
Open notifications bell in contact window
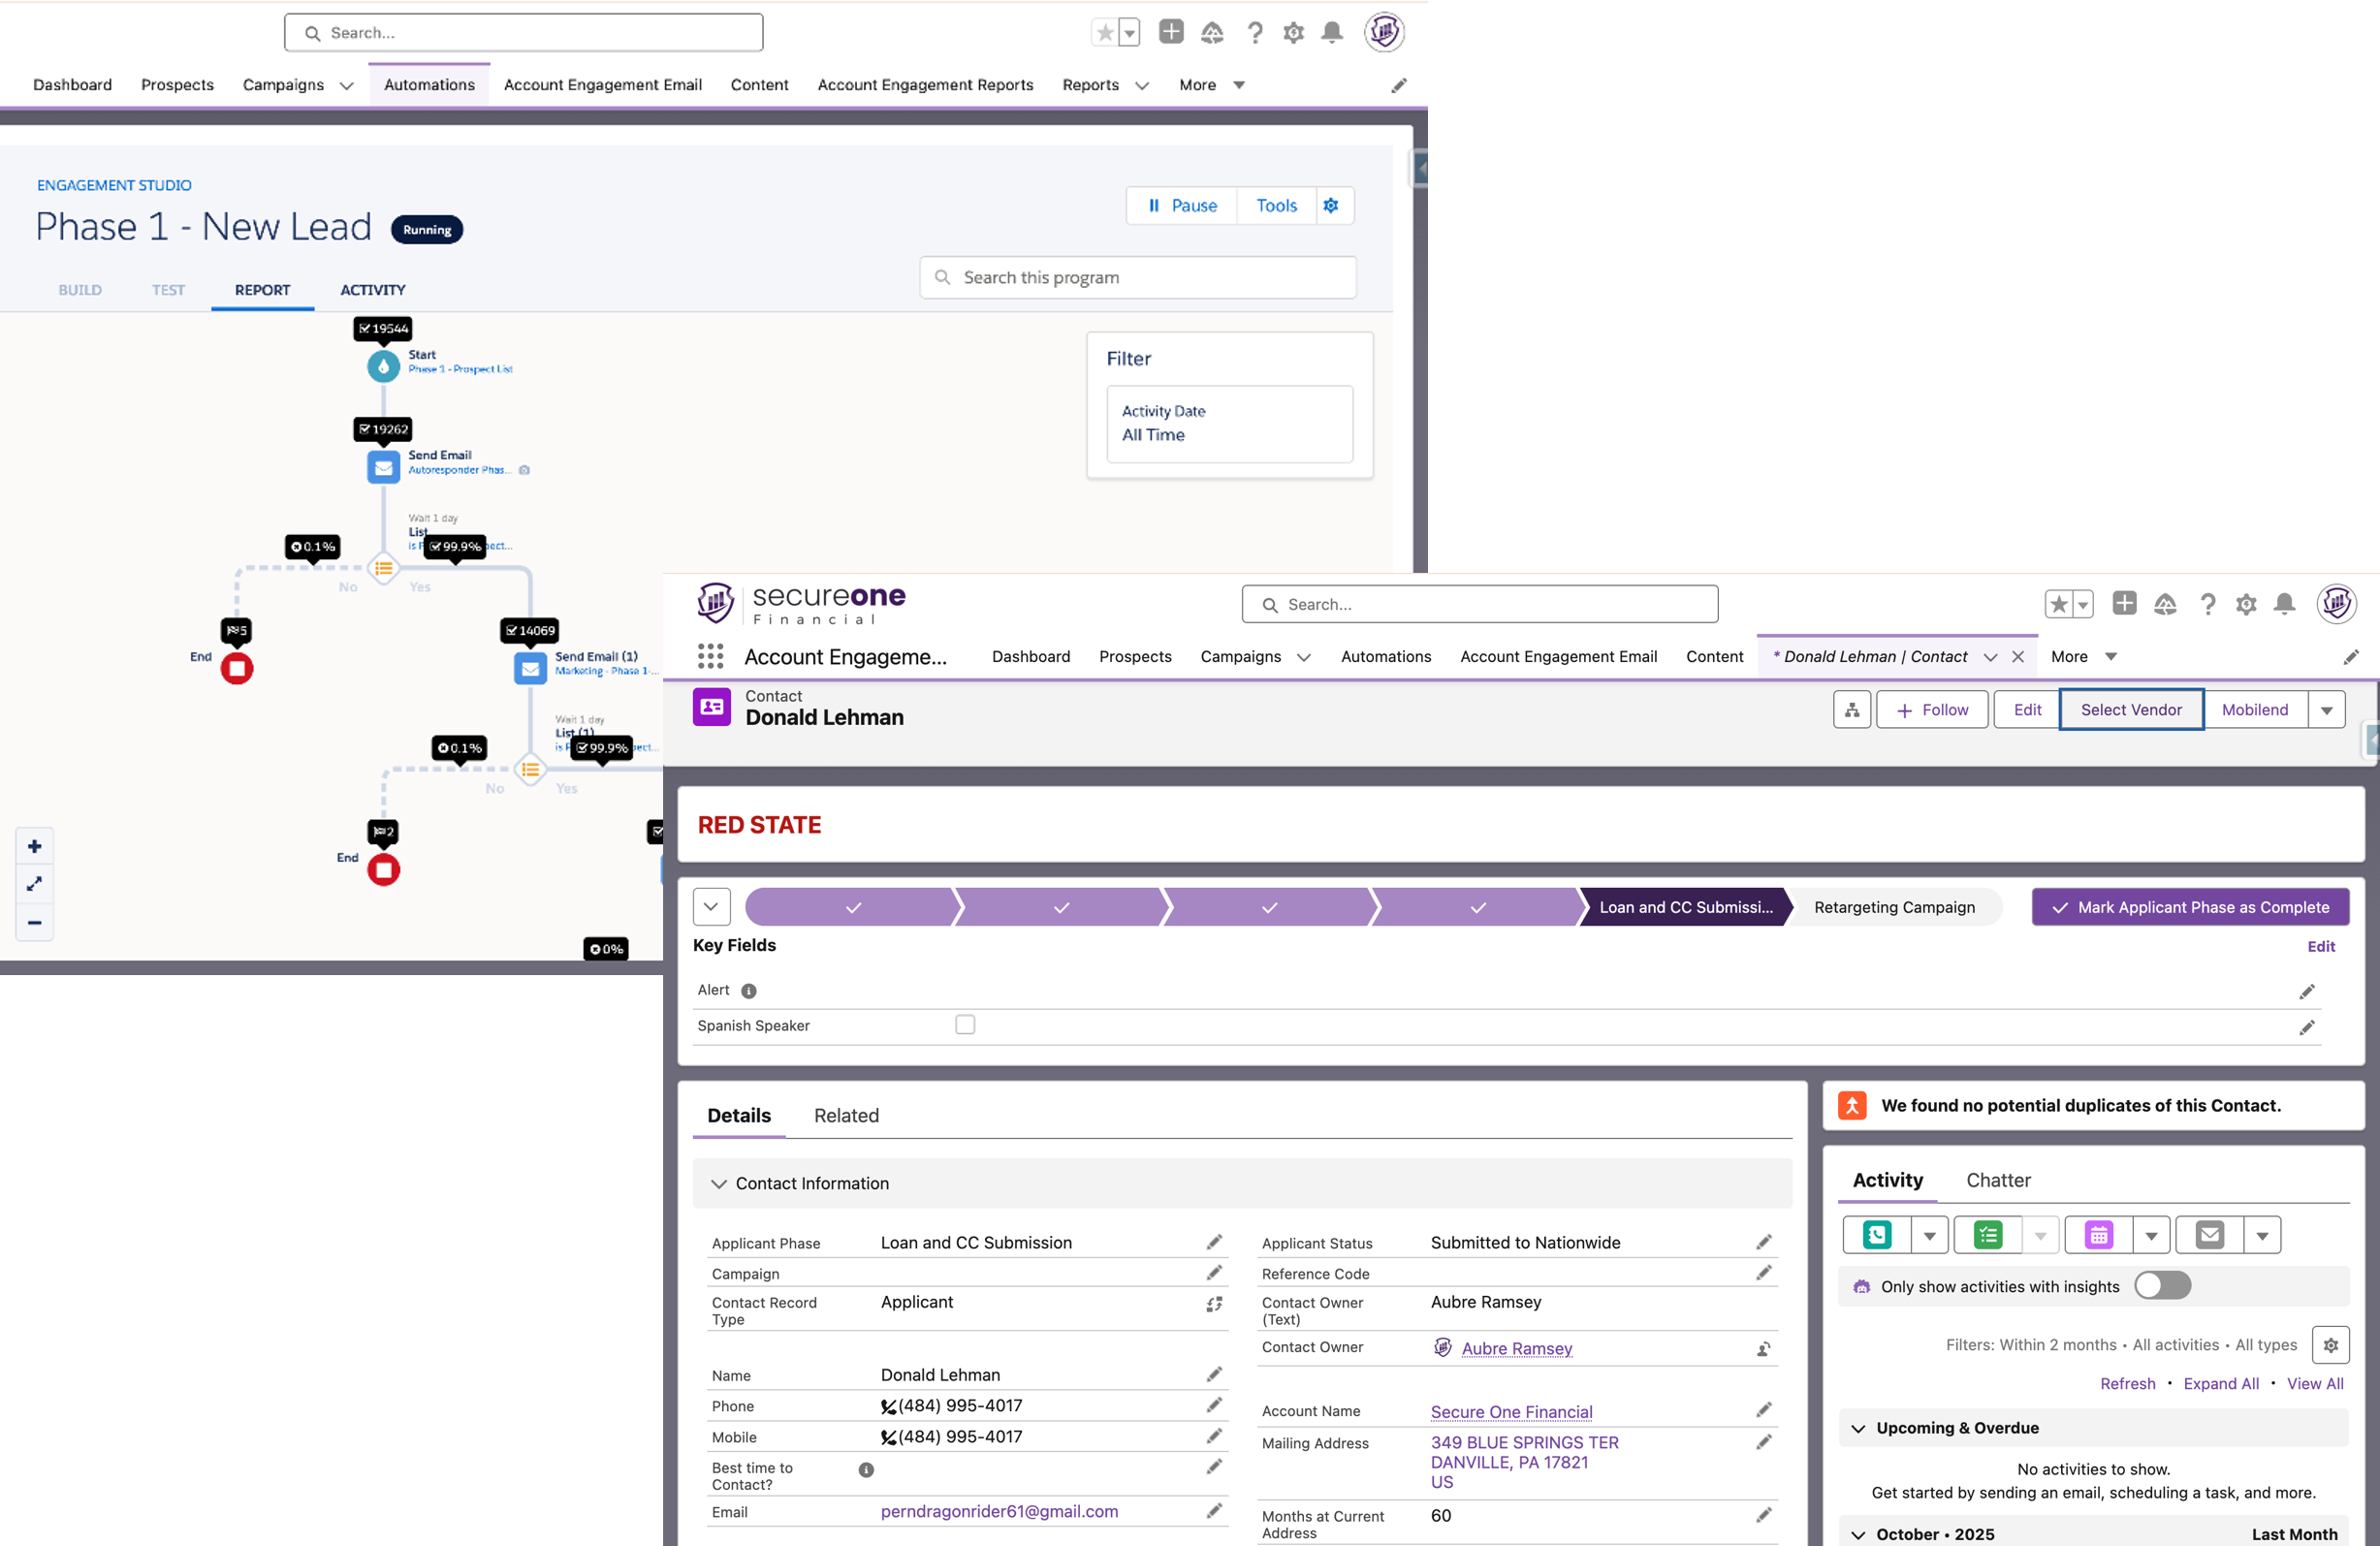click(x=2285, y=604)
